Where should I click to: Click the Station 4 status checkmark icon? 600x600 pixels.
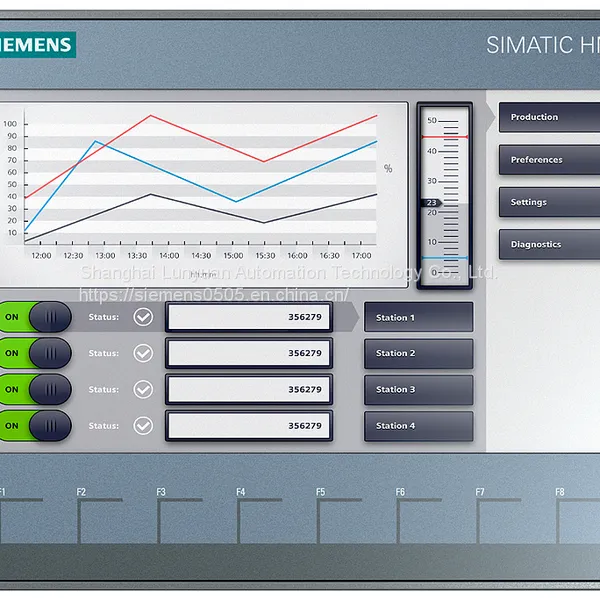click(143, 426)
